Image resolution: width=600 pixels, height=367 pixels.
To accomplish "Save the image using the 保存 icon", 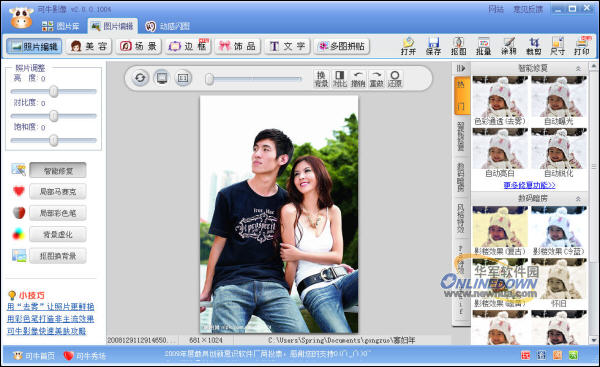I will tap(433, 46).
